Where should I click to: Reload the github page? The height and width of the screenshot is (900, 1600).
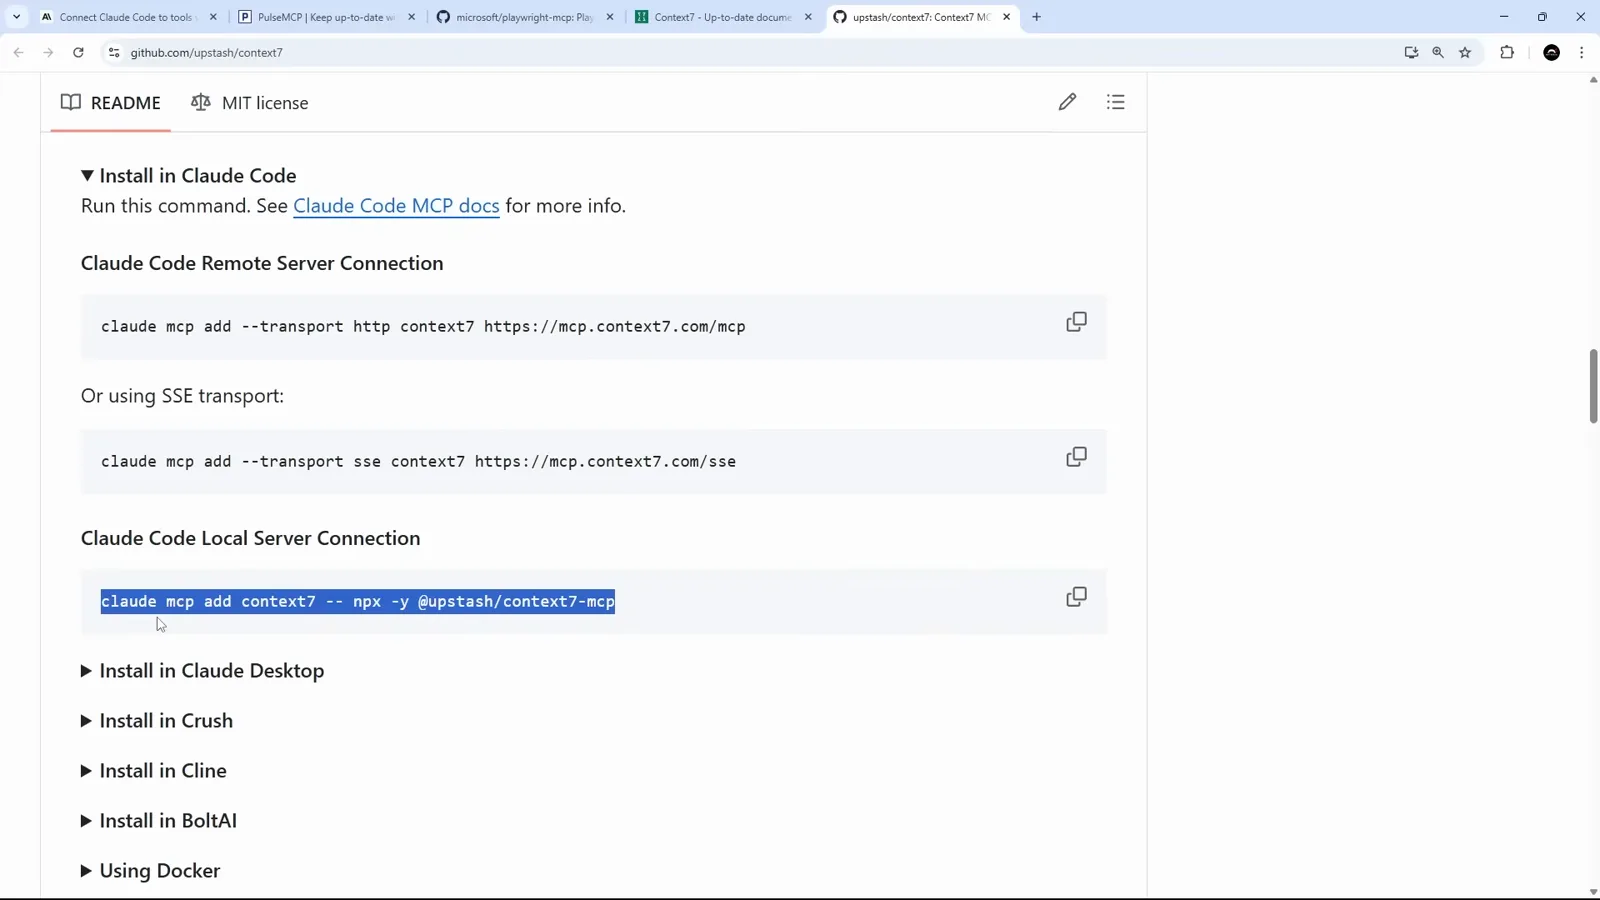(78, 52)
